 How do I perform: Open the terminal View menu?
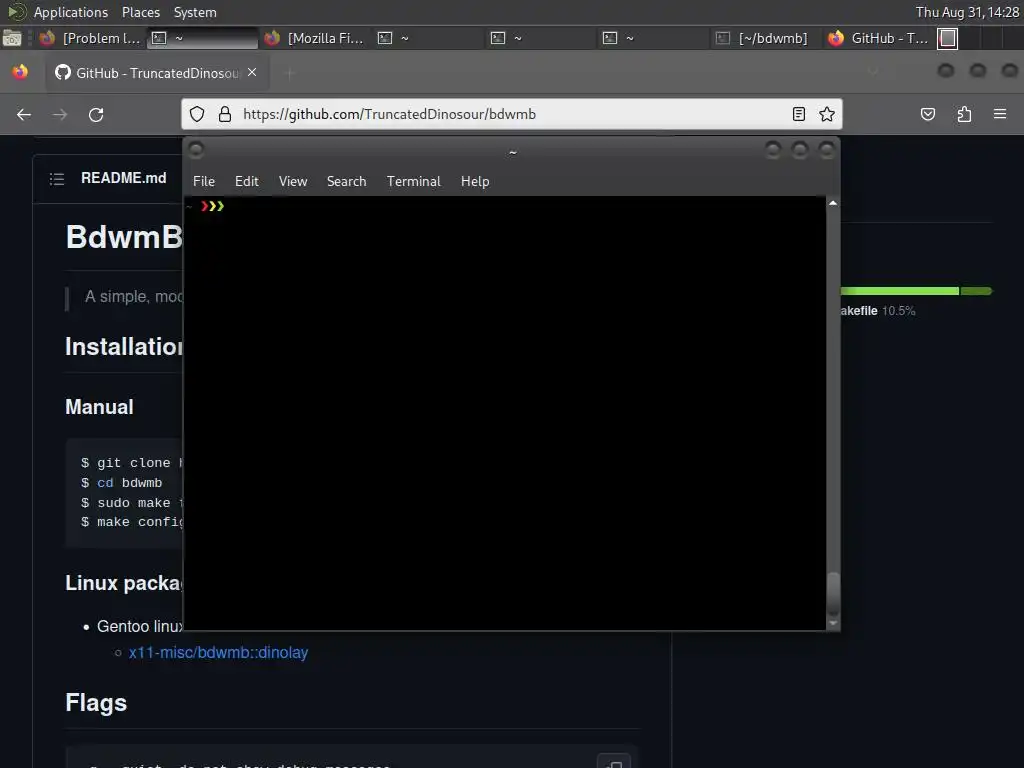click(293, 182)
